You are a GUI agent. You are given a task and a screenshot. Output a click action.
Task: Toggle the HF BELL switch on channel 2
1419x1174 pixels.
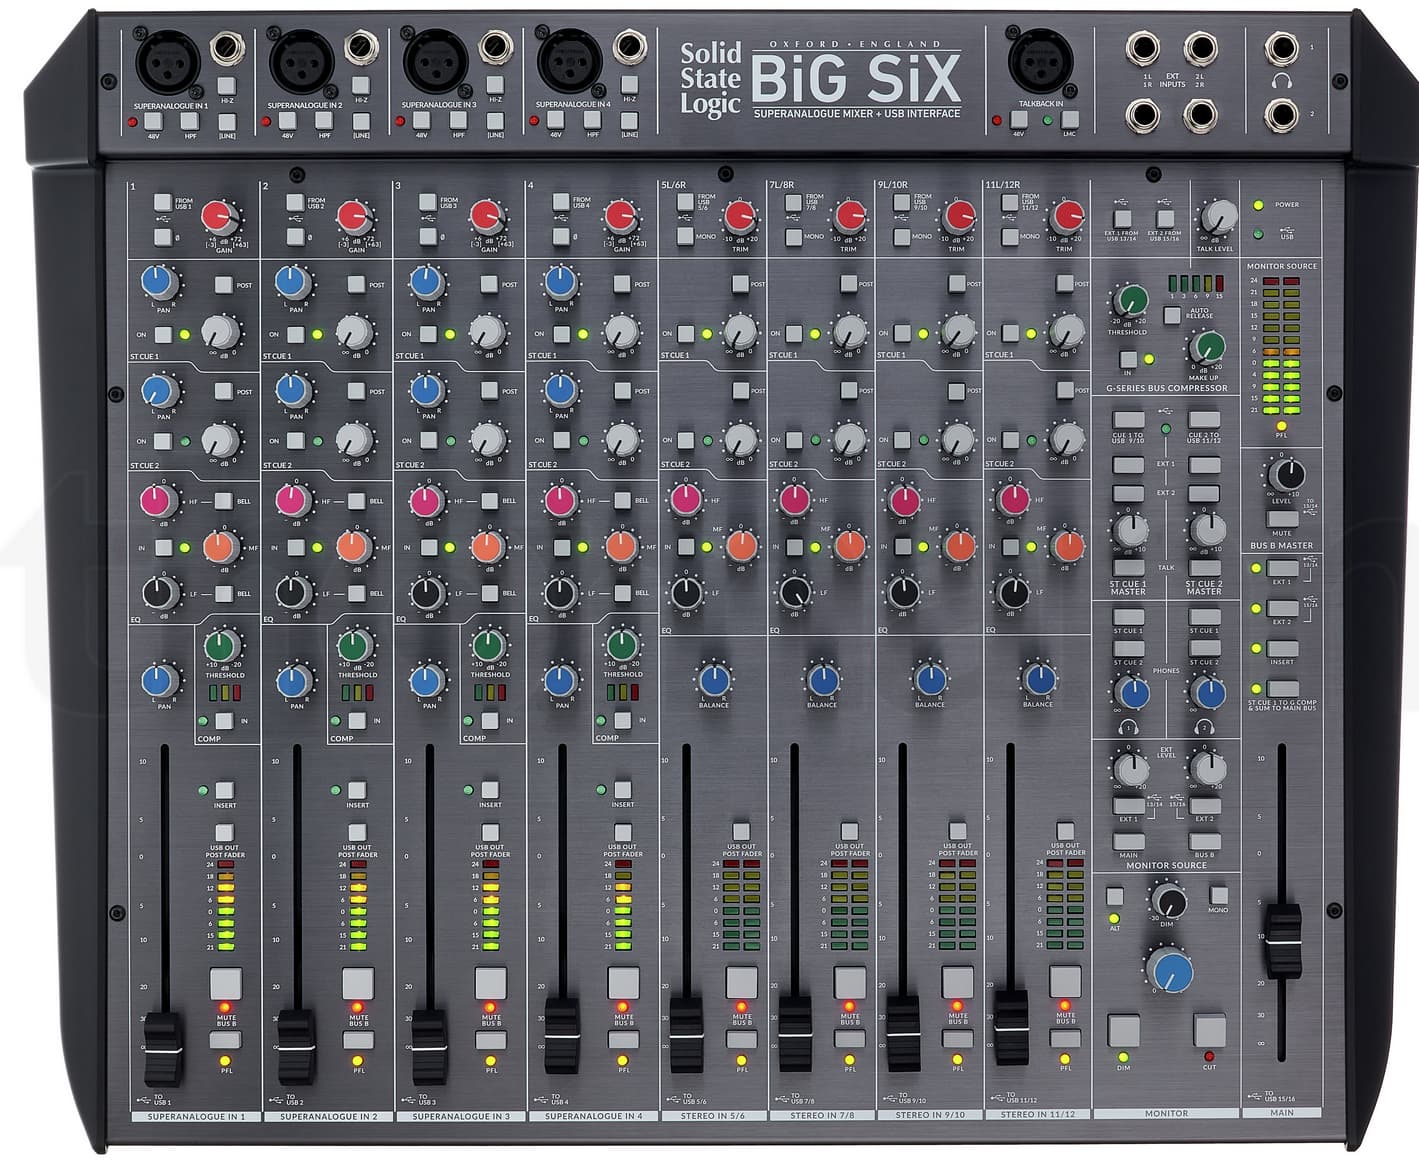tap(355, 500)
